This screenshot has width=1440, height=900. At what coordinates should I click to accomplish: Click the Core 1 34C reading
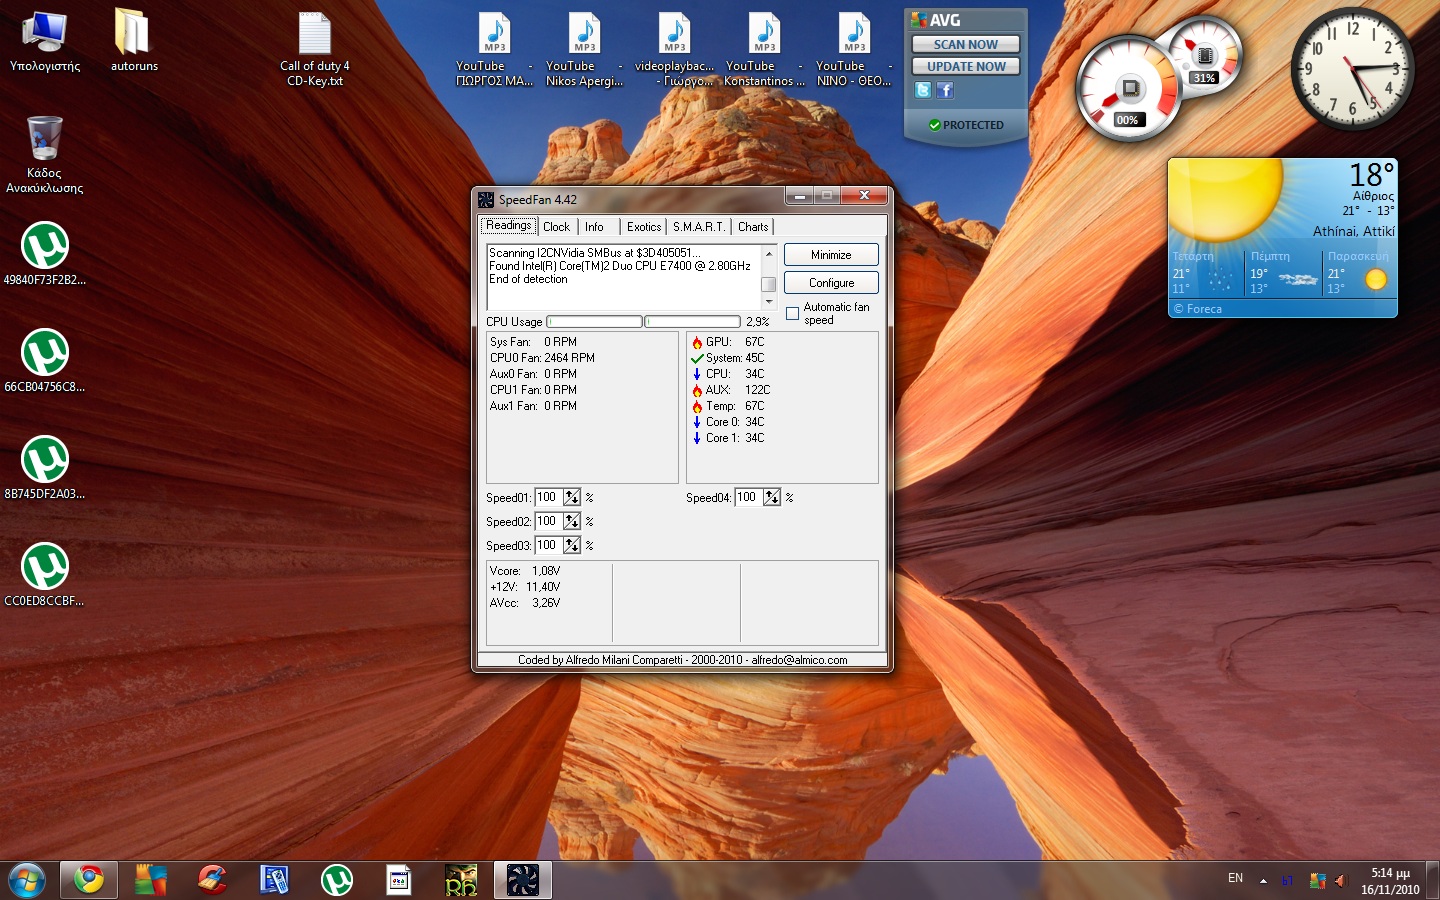[x=728, y=438]
